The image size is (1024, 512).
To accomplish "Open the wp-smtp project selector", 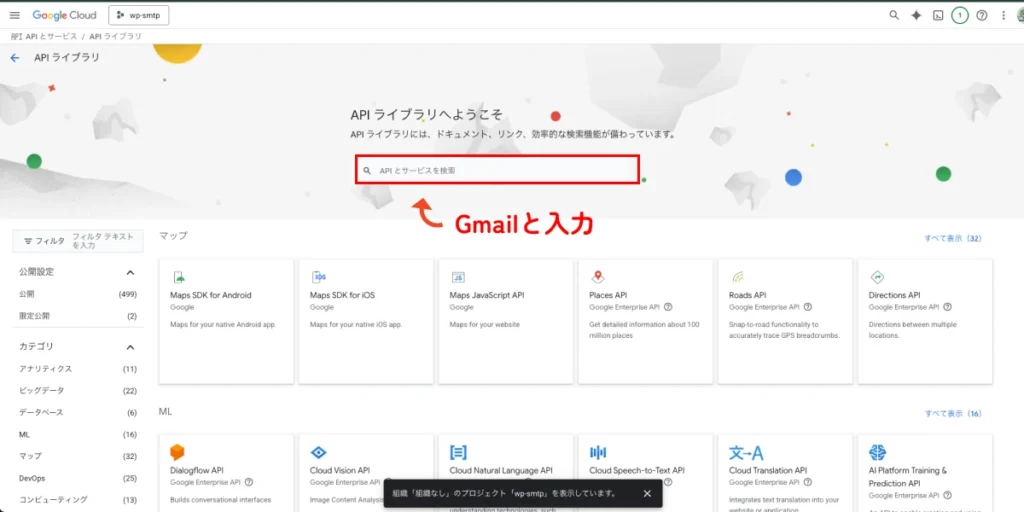I will point(139,15).
